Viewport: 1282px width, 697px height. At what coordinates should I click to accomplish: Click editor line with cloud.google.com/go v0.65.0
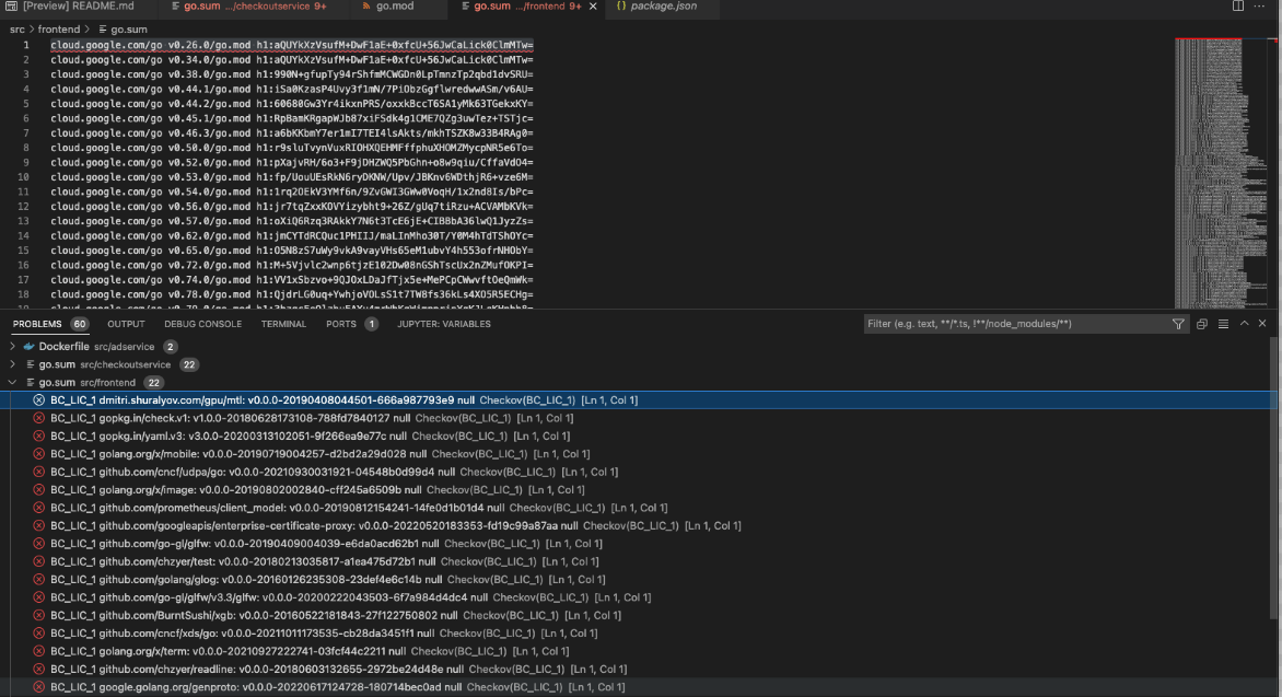(292, 251)
